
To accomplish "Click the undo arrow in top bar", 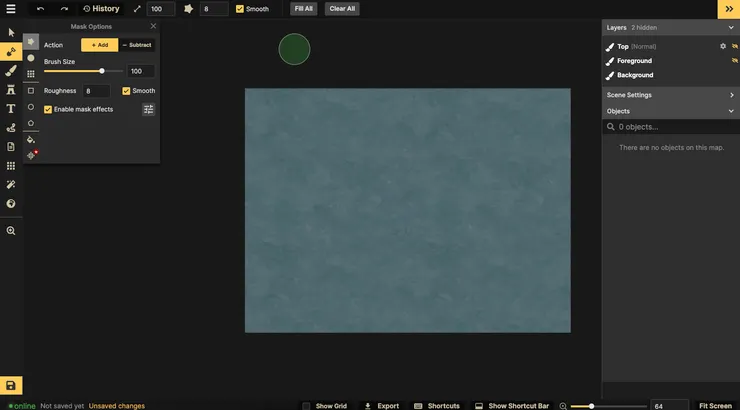I will [x=41, y=9].
